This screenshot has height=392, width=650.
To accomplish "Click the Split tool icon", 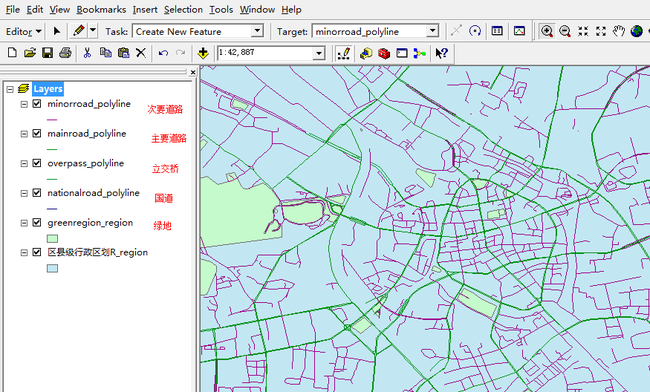I will click(x=456, y=31).
